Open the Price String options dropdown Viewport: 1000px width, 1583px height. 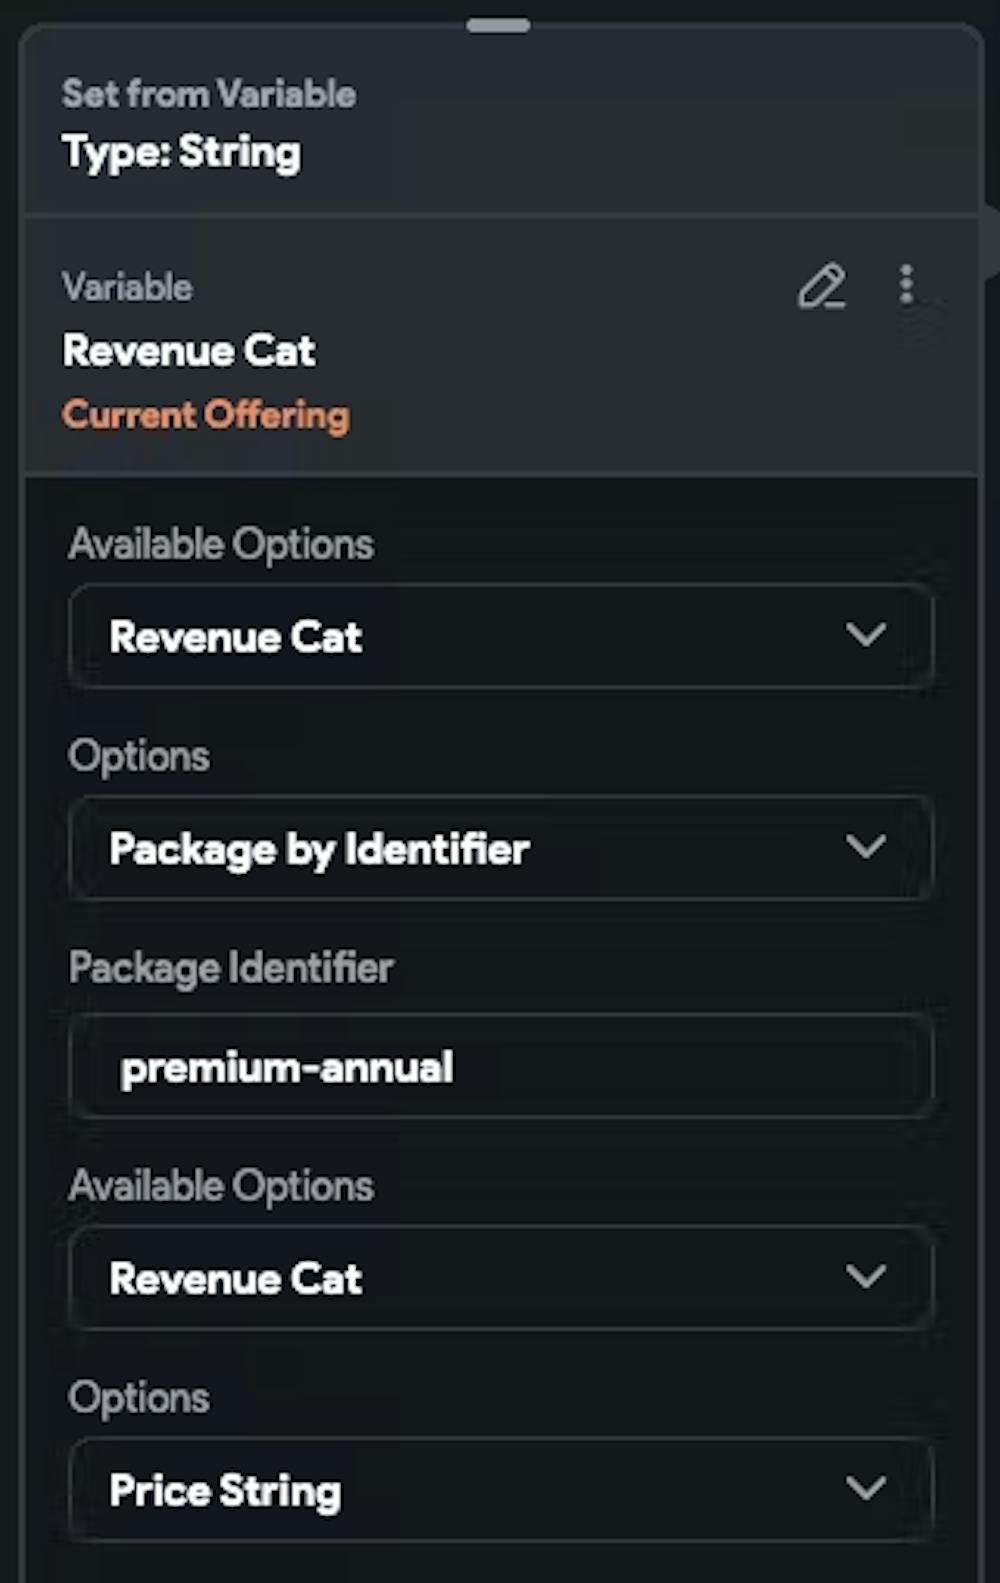pos(500,1489)
